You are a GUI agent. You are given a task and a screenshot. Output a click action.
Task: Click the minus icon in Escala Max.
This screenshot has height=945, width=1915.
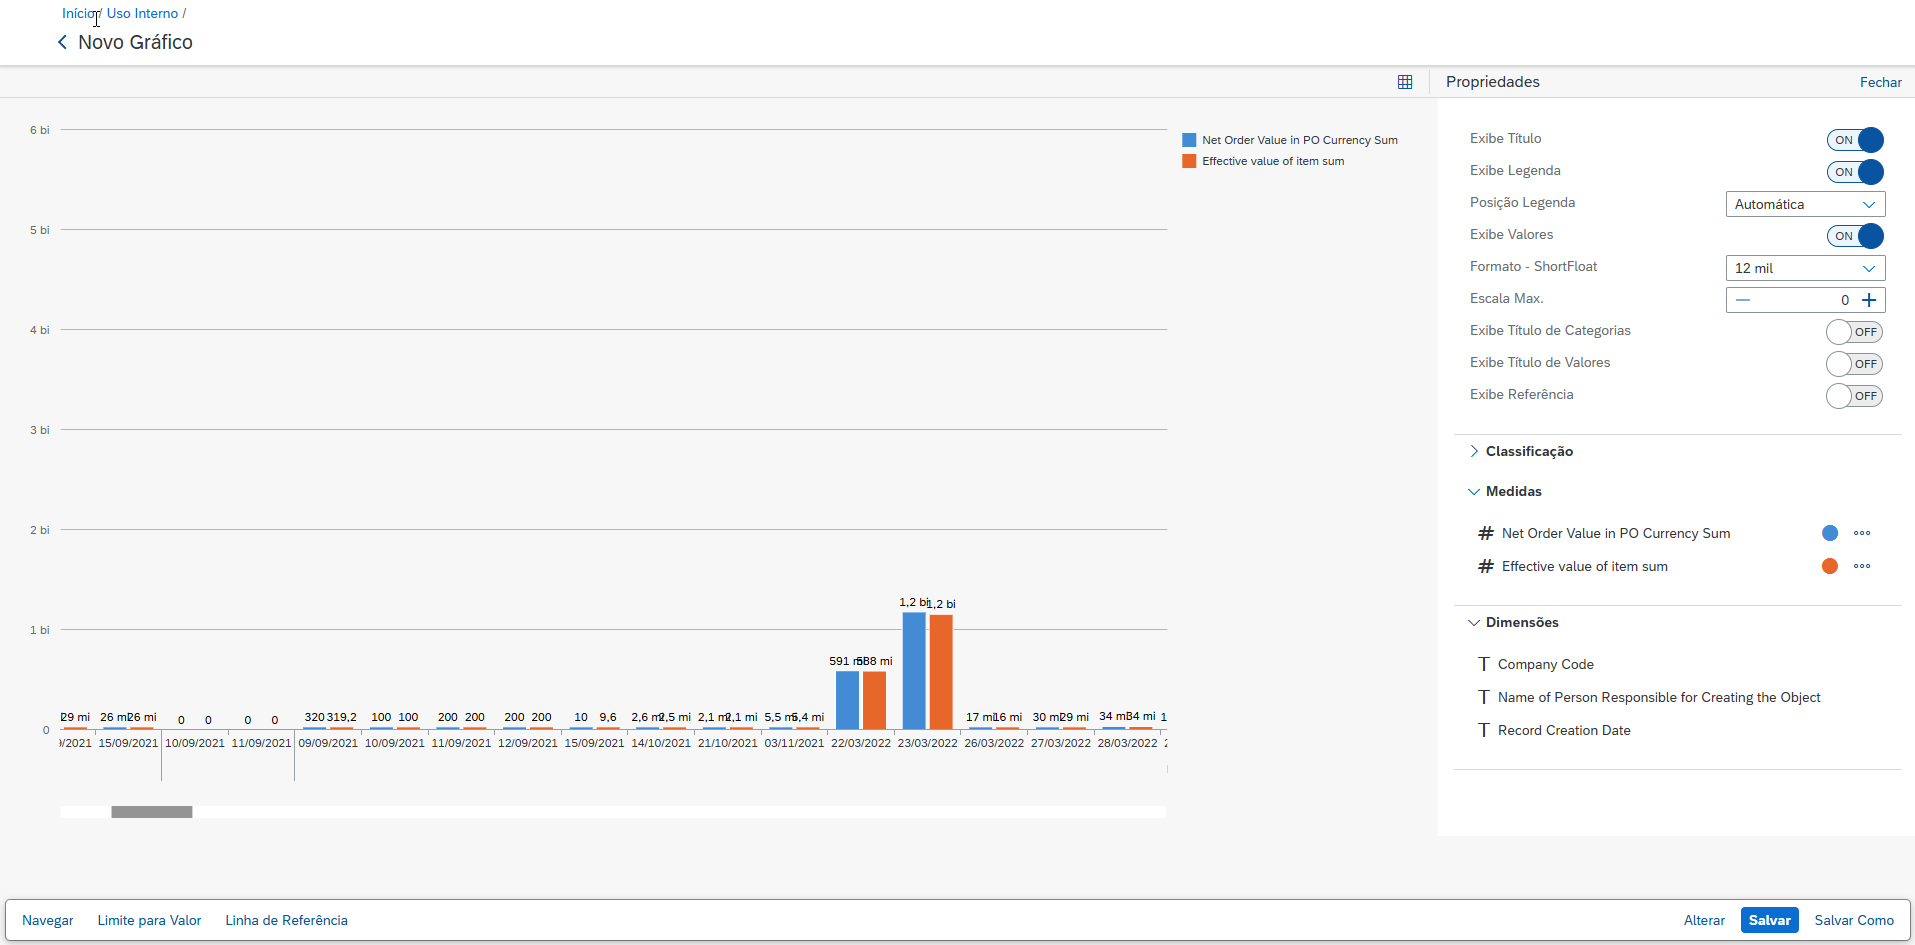1743,300
